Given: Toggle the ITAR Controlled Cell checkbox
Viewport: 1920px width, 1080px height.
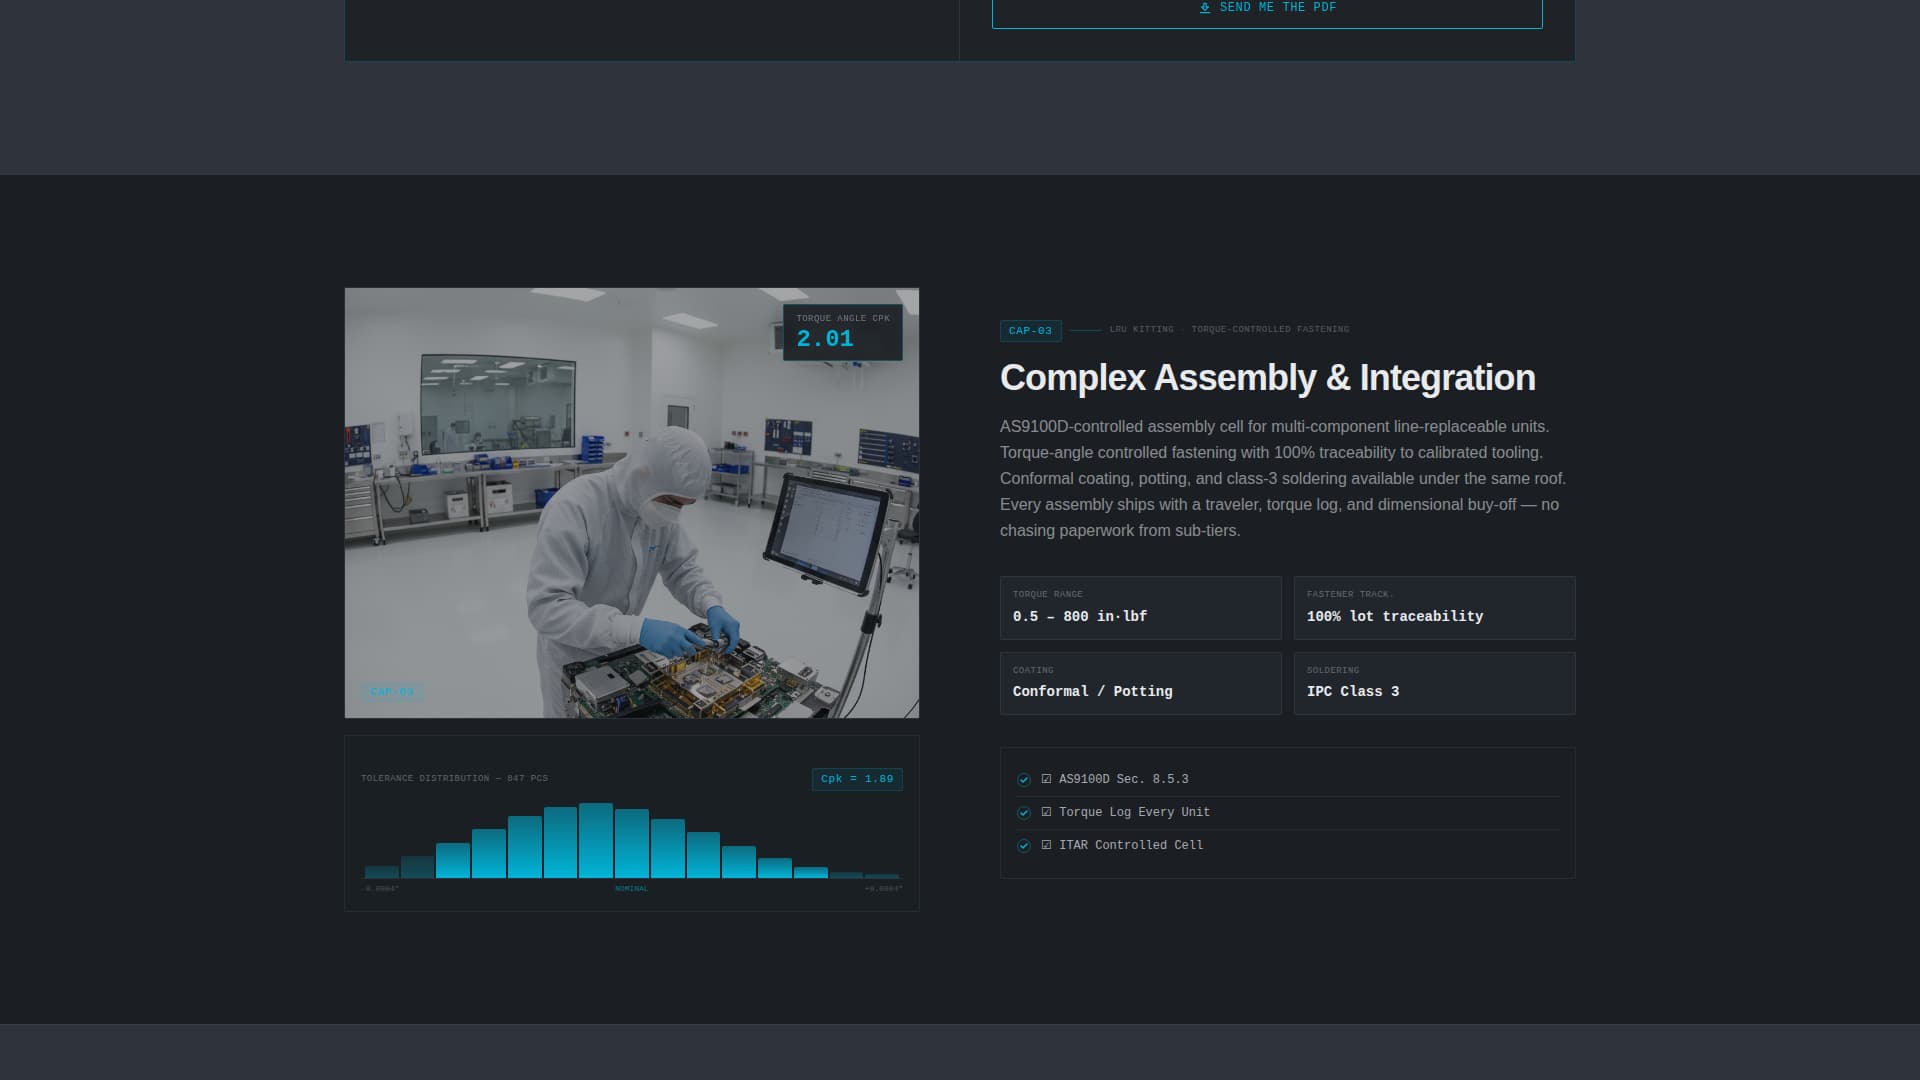Looking at the screenshot, I should [1046, 845].
